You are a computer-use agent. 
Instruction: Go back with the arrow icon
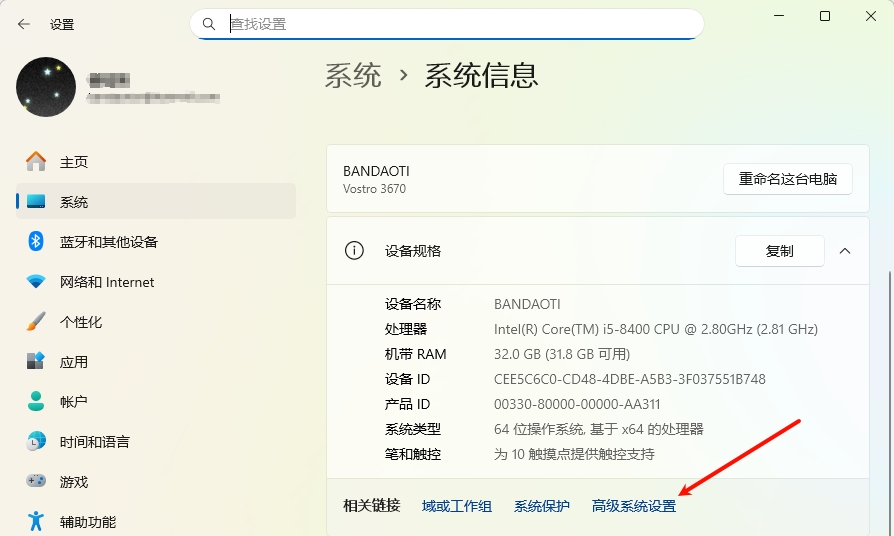[x=23, y=24]
